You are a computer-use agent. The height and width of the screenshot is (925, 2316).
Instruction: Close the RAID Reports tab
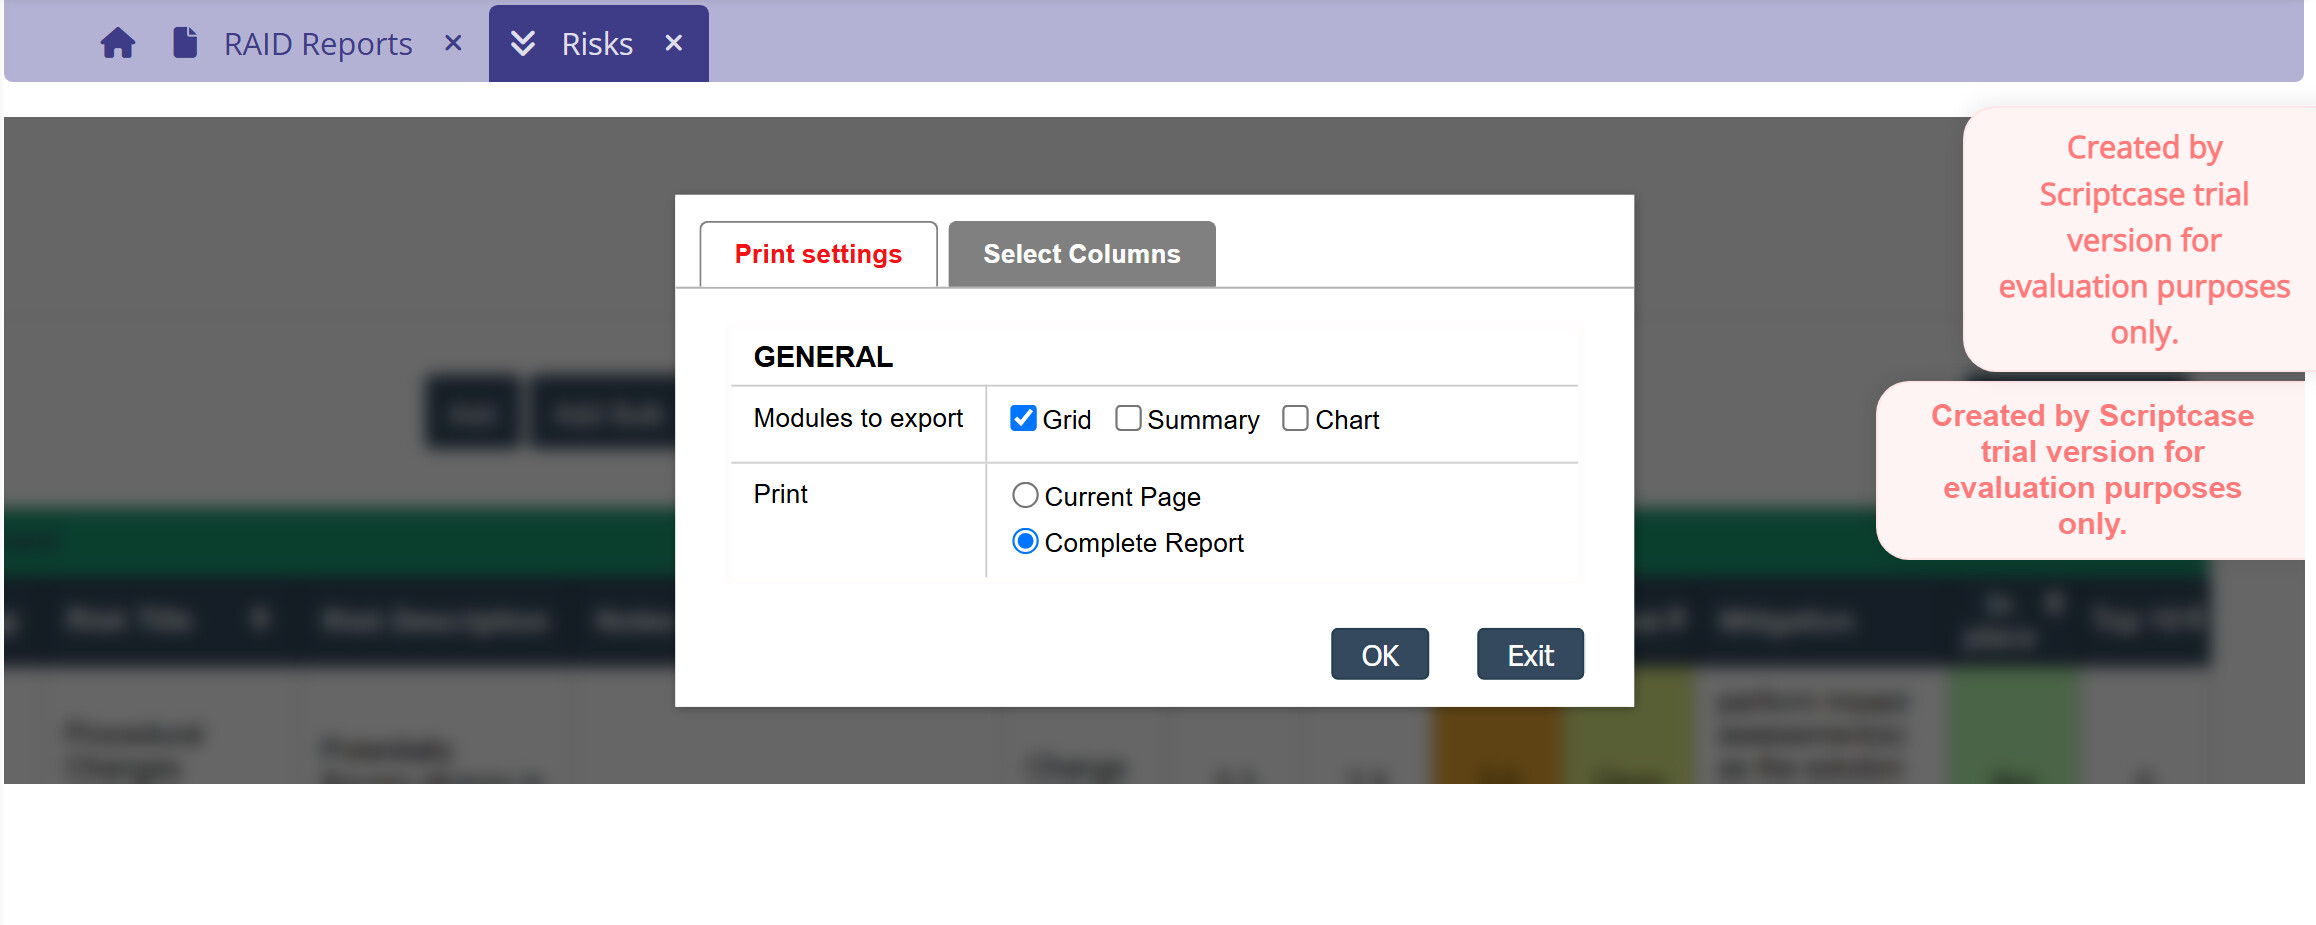(x=453, y=43)
